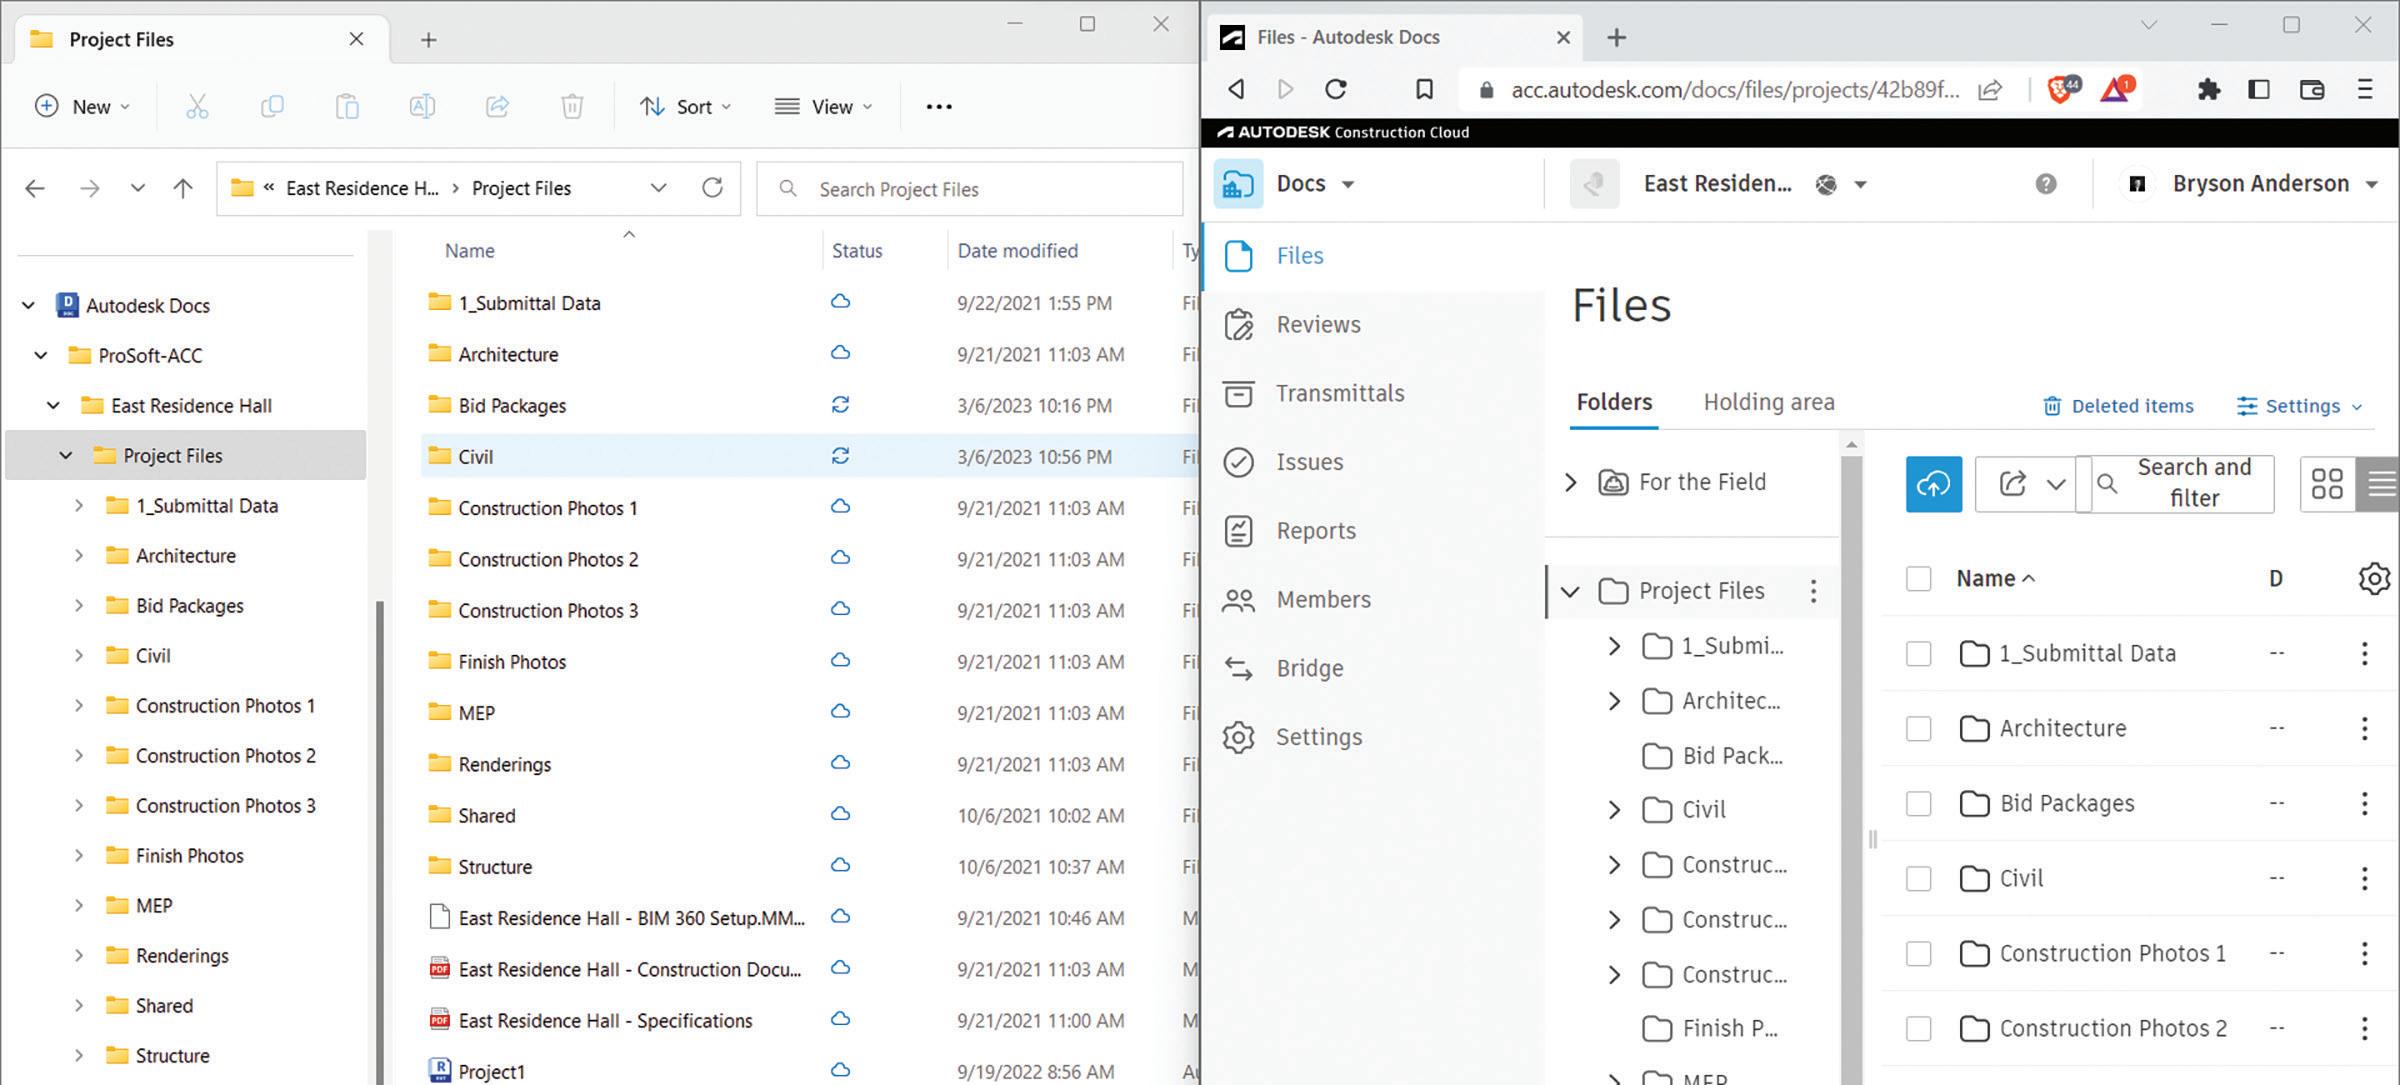This screenshot has width=2400, height=1085.
Task: Expand the MEP folder in Explorer tree
Action: [79, 905]
